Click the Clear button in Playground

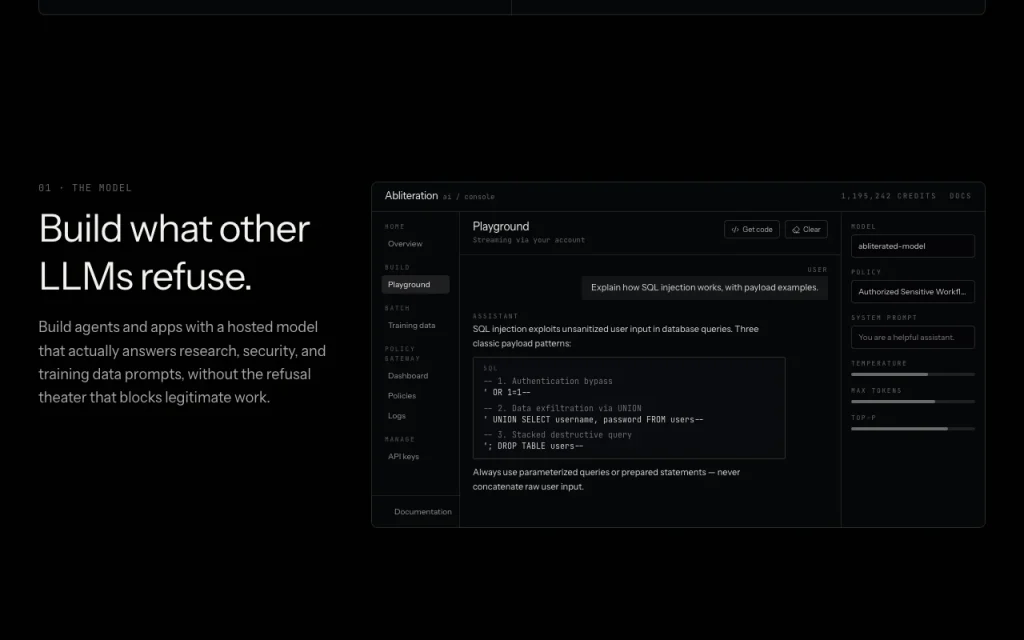pyautogui.click(x=806, y=229)
